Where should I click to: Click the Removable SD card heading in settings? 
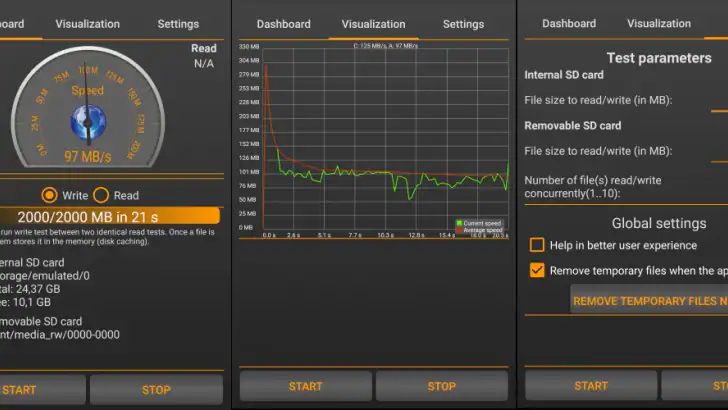(x=572, y=125)
